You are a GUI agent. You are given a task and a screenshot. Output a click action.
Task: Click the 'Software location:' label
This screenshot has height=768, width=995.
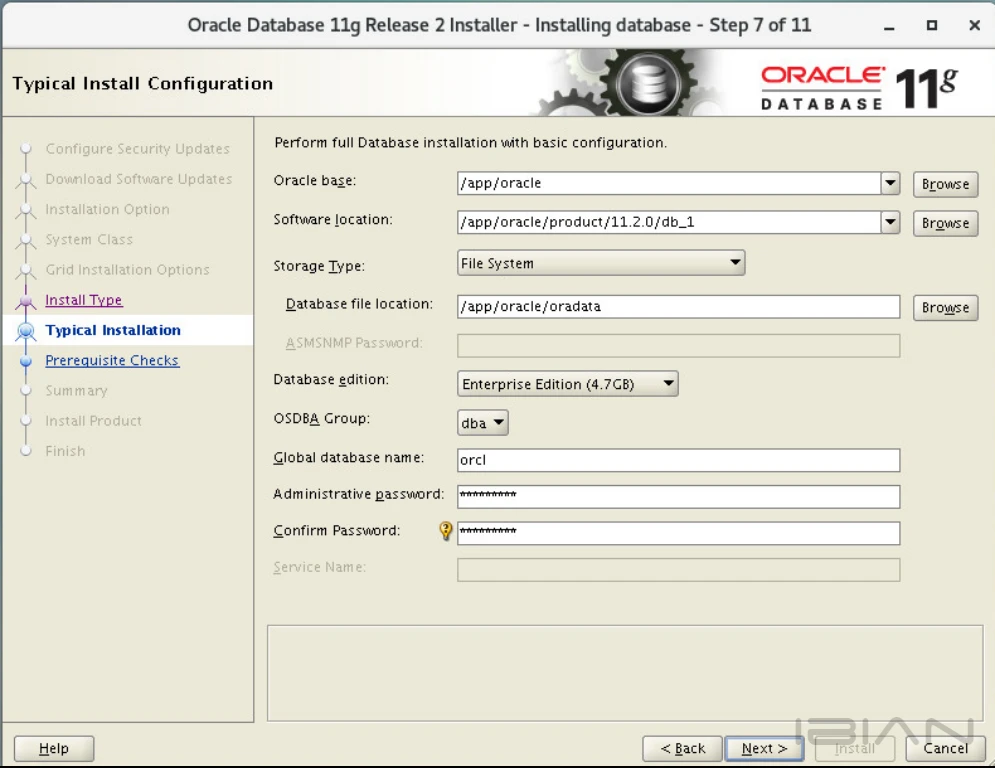(333, 220)
